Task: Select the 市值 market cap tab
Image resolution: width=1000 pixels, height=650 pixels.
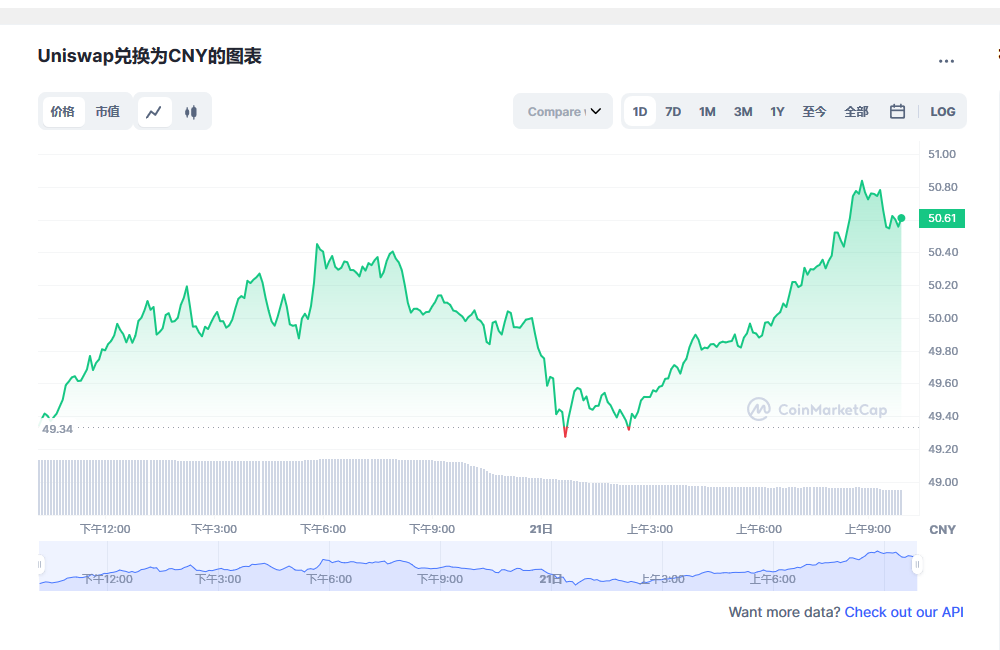Action: coord(108,112)
